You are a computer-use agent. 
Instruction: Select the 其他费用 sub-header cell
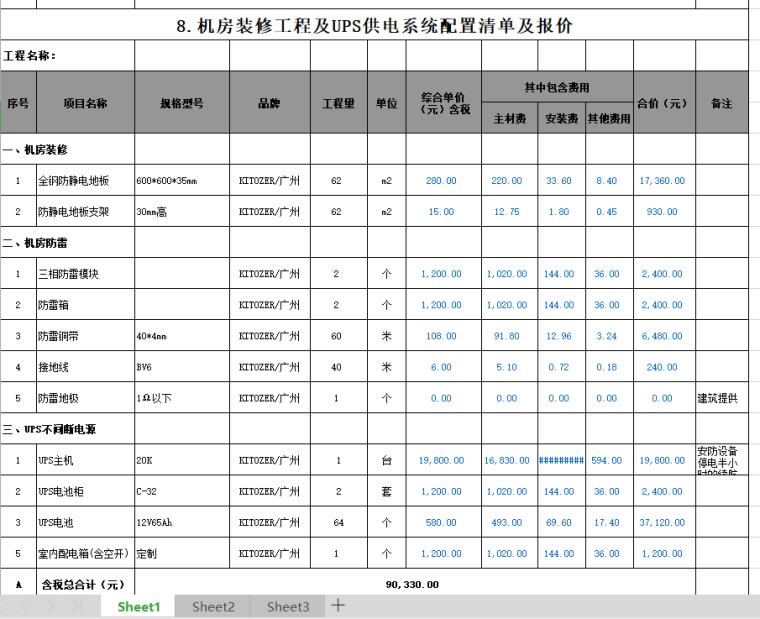coord(608,119)
